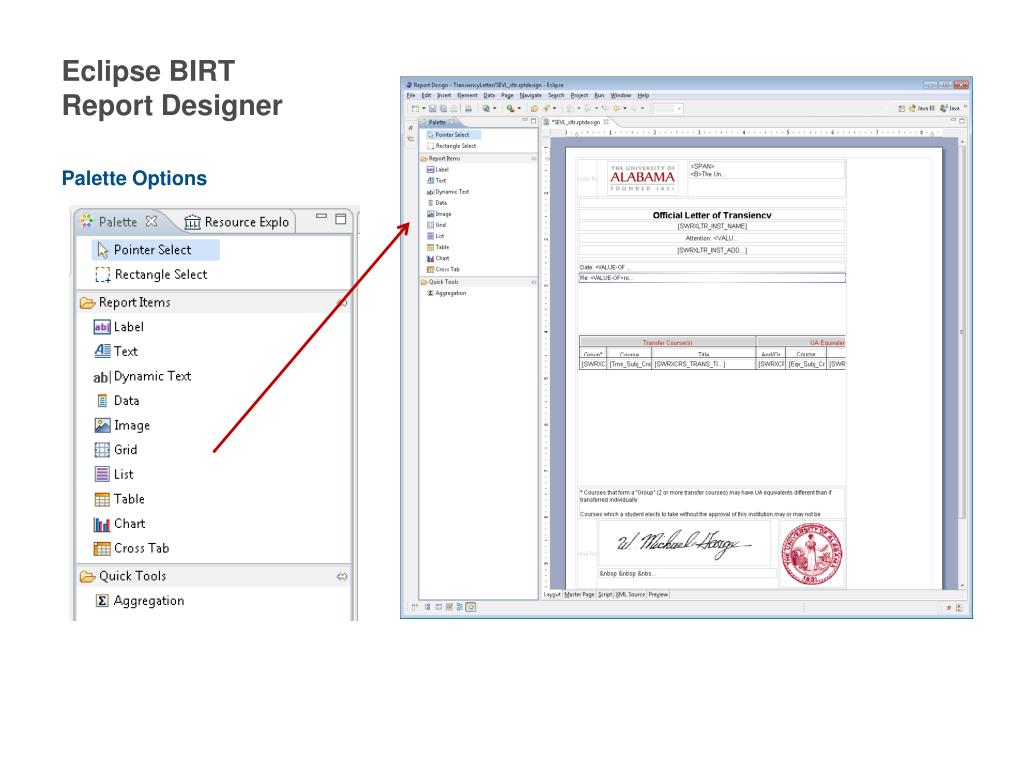Open the Project menu in Eclipse
The height and width of the screenshot is (768, 1024).
tap(579, 95)
